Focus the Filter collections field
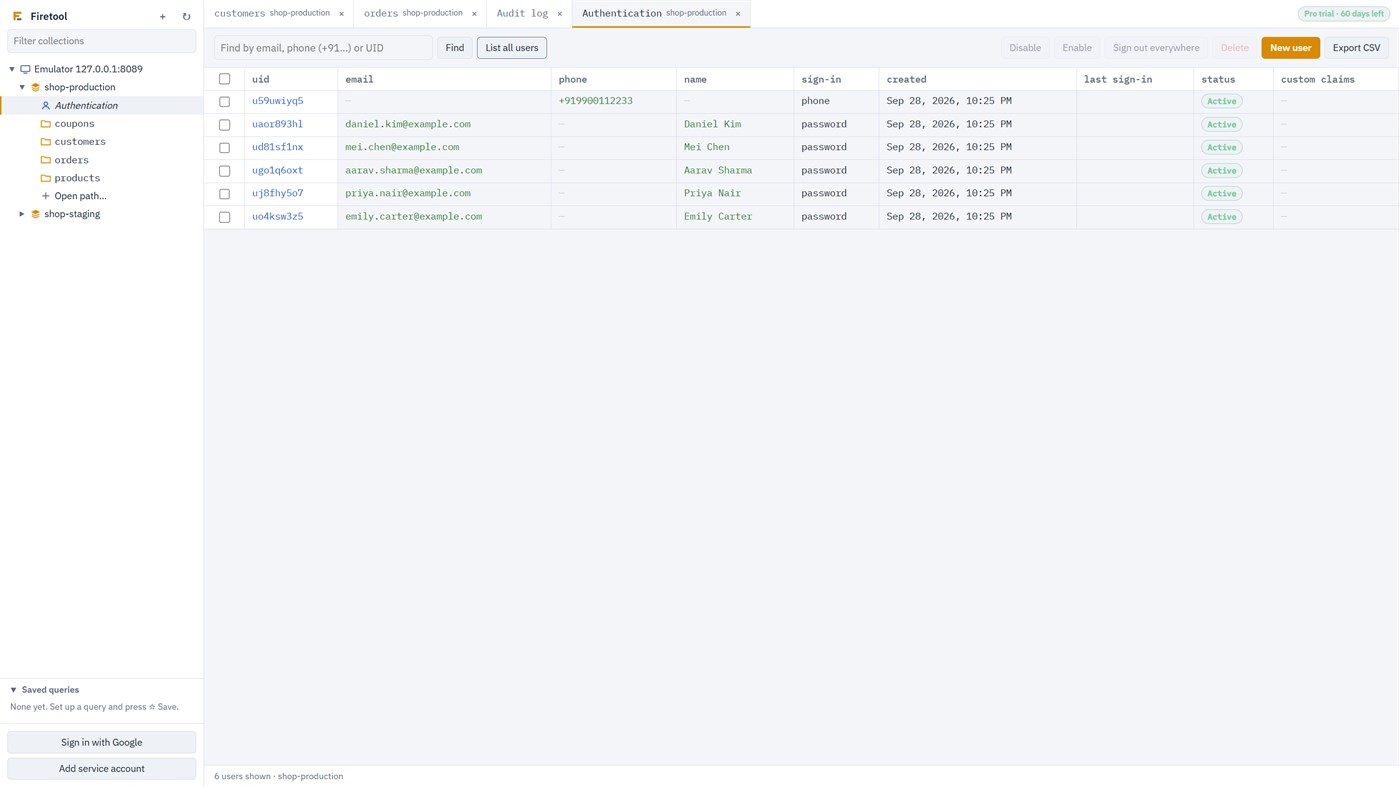This screenshot has width=1399, height=787. [101, 41]
